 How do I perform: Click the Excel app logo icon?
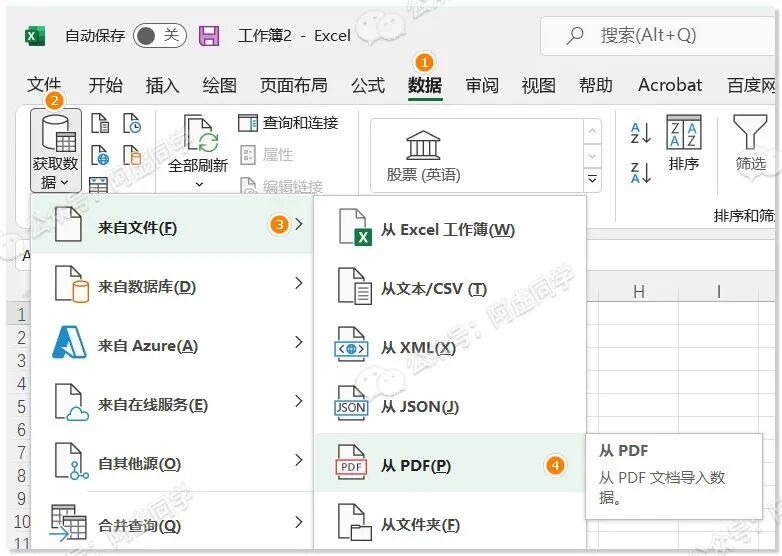click(x=35, y=36)
